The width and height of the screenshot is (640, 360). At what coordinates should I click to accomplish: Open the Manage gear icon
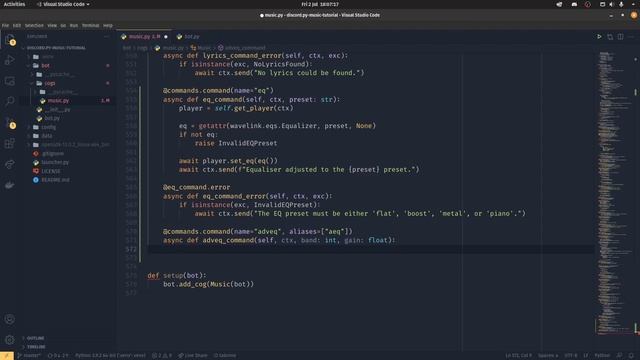pos(10,340)
